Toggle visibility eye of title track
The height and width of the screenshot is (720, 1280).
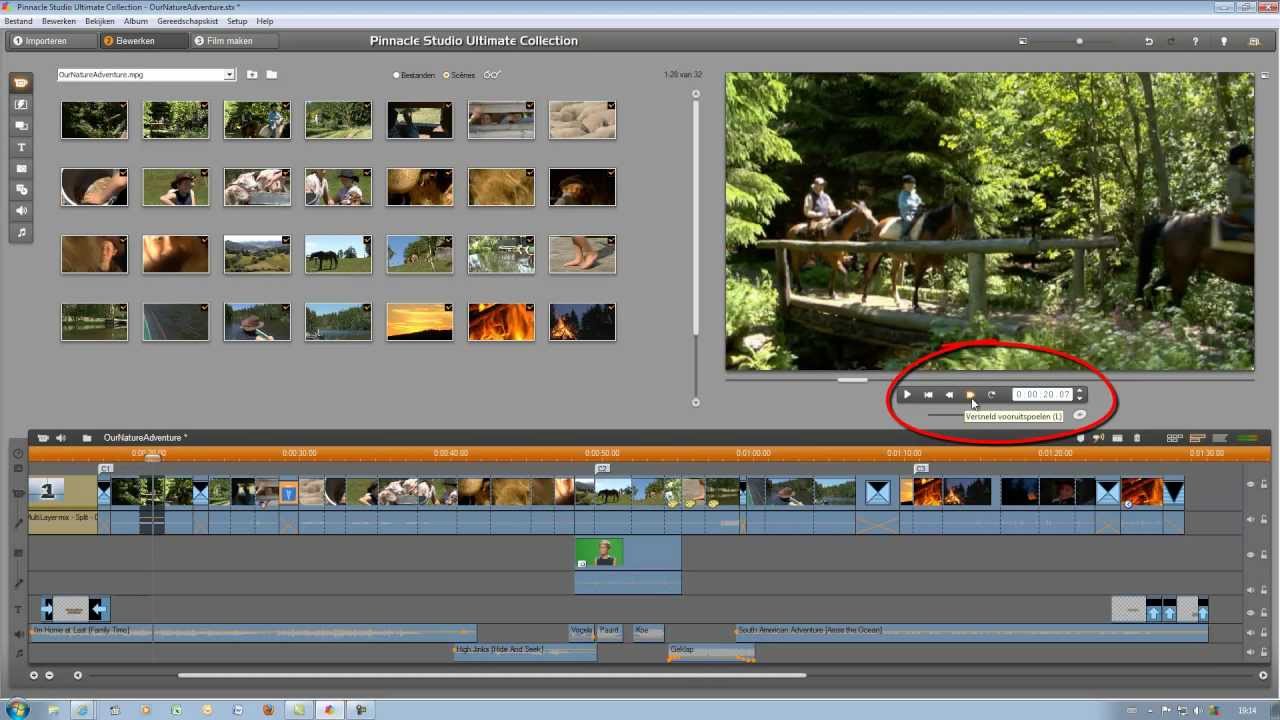click(x=1250, y=613)
